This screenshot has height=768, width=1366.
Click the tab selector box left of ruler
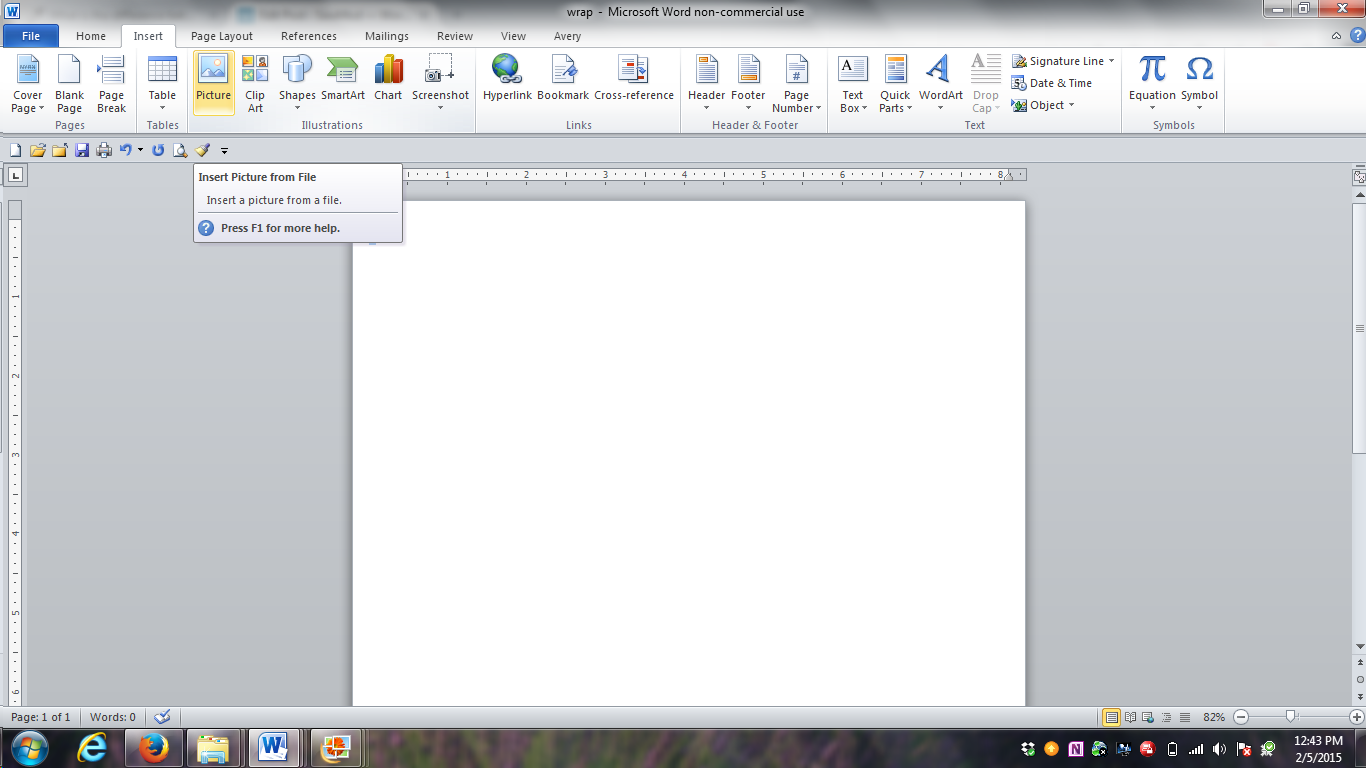coord(16,176)
